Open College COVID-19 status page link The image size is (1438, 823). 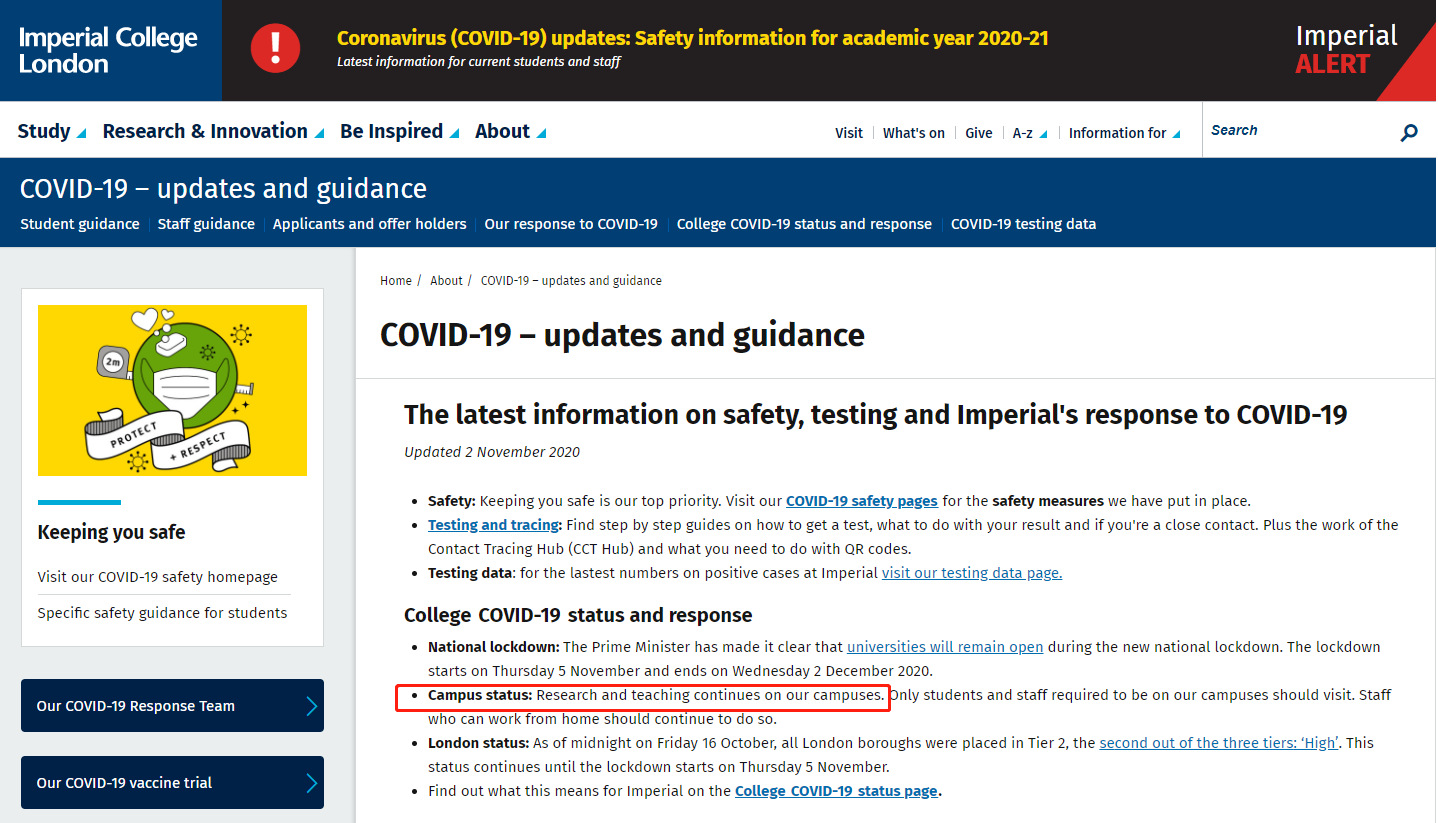[x=836, y=791]
